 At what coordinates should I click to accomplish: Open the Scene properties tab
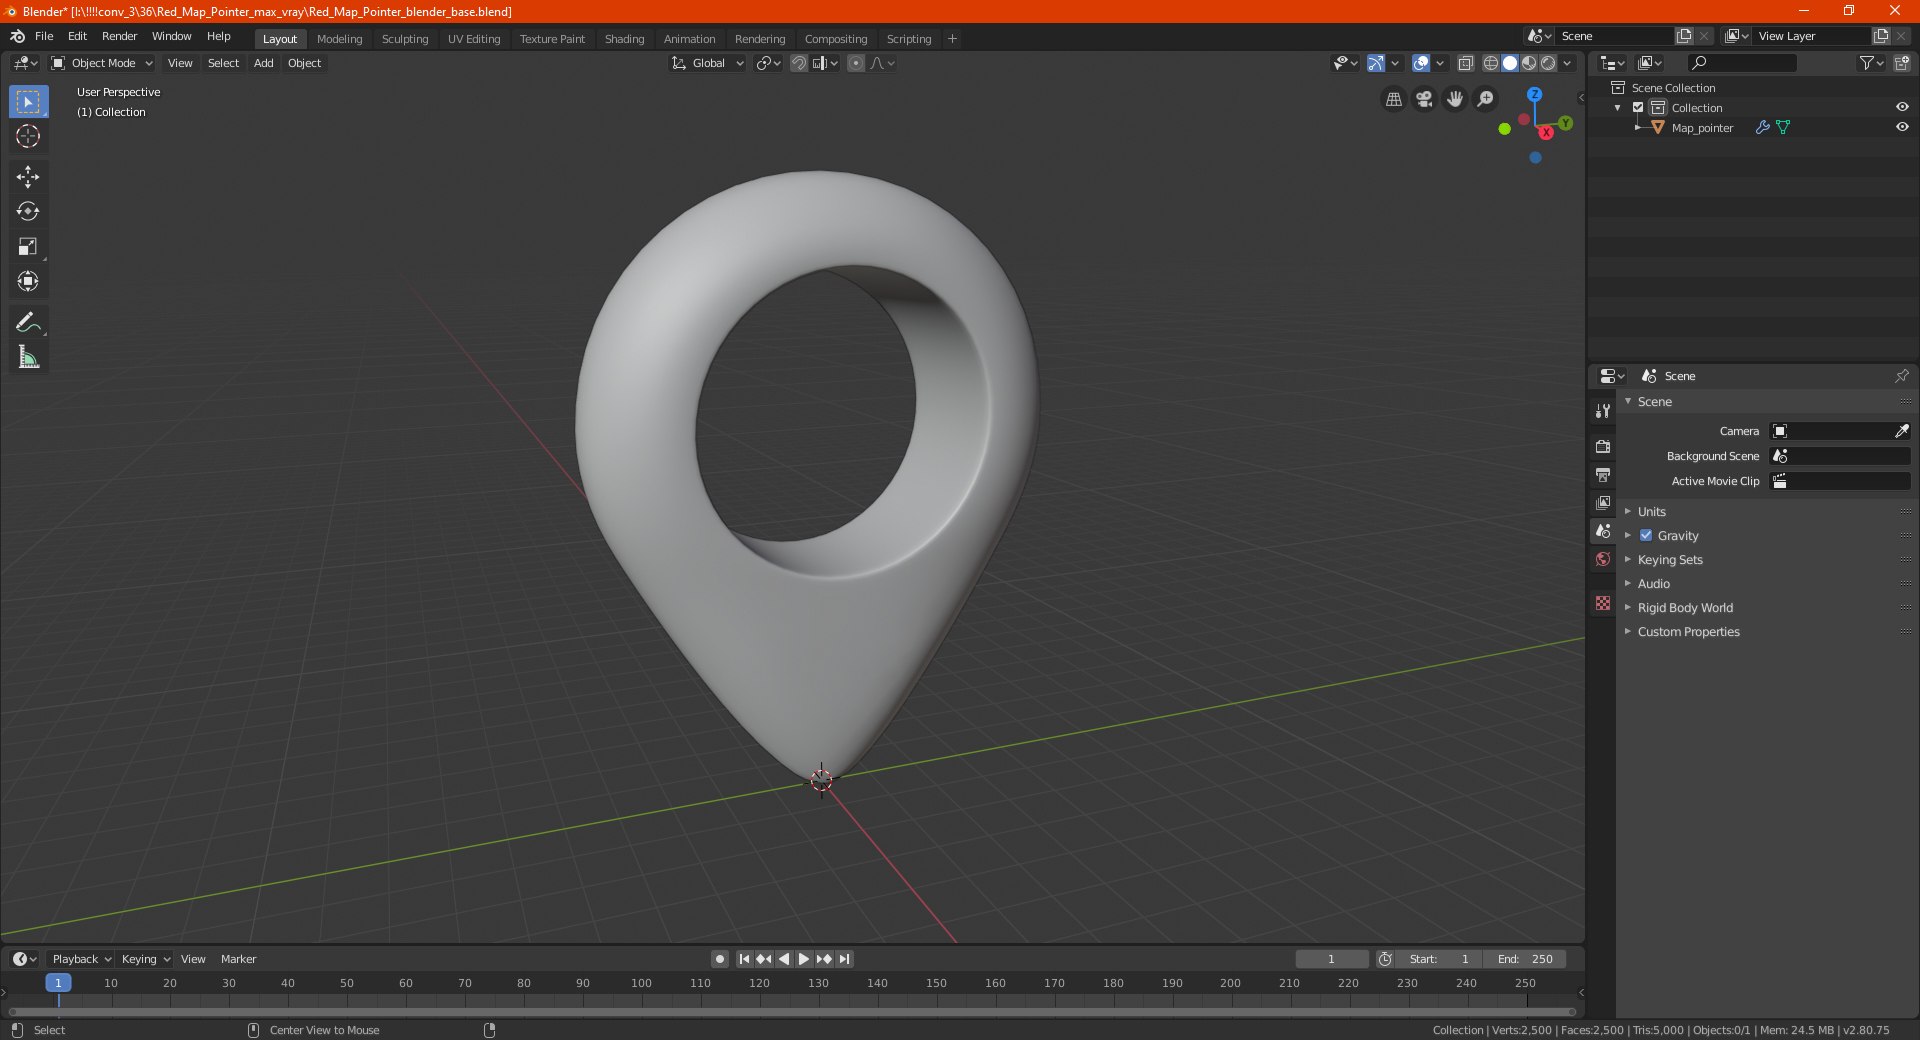pyautogui.click(x=1603, y=531)
